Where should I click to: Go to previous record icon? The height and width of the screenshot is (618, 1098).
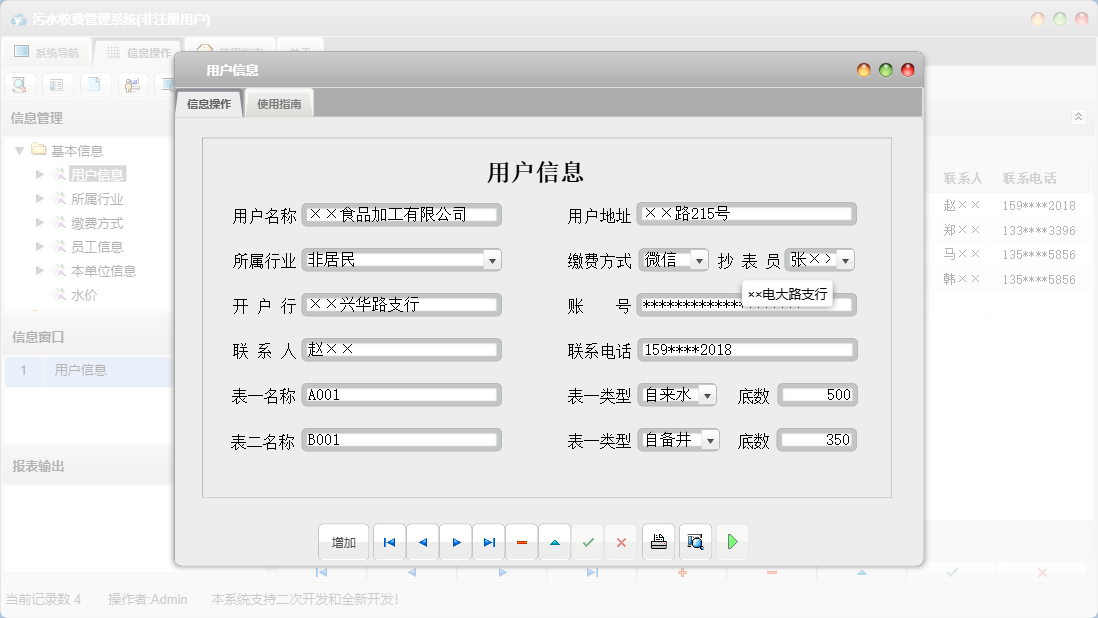[x=422, y=541]
